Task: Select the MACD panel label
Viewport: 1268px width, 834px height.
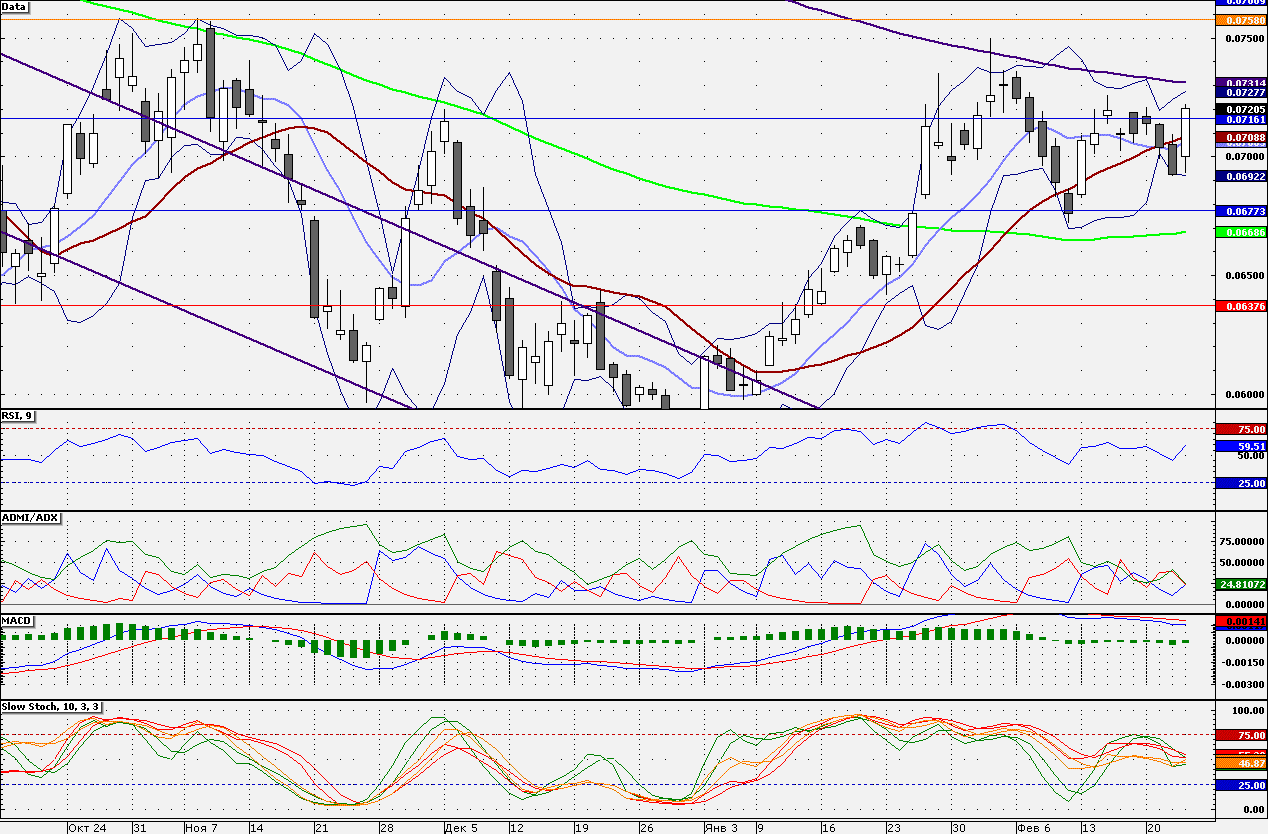Action: (17, 621)
